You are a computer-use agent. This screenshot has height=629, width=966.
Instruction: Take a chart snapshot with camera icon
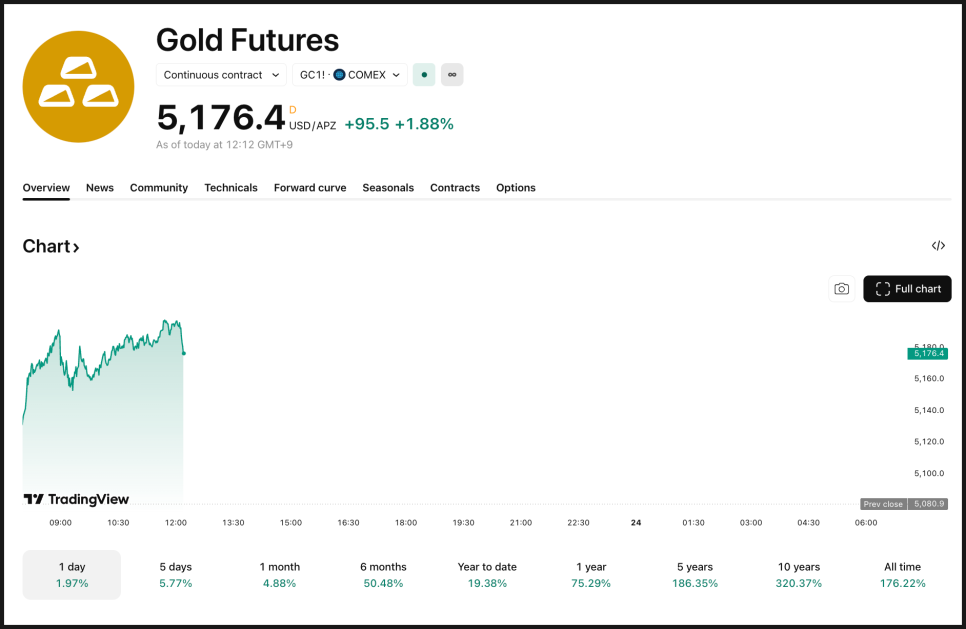(842, 289)
